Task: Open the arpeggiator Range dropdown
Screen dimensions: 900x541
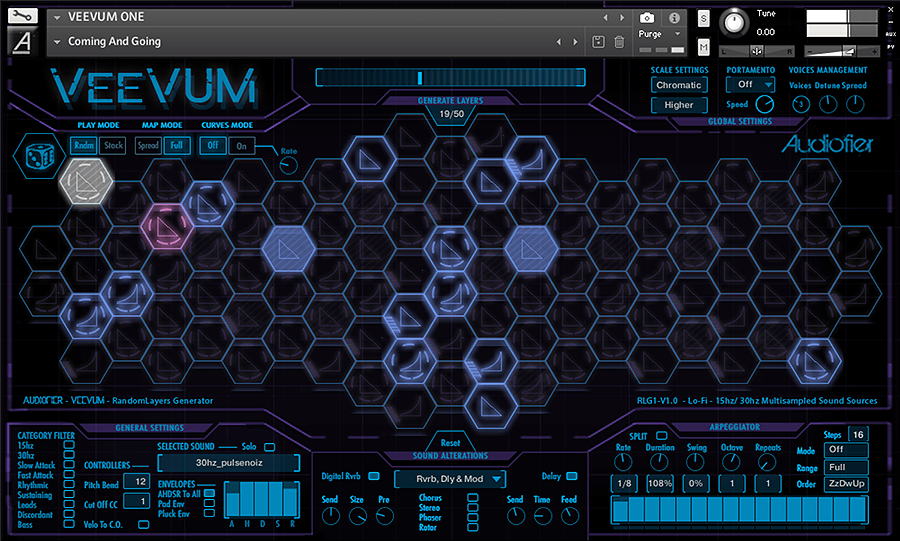Action: (846, 467)
